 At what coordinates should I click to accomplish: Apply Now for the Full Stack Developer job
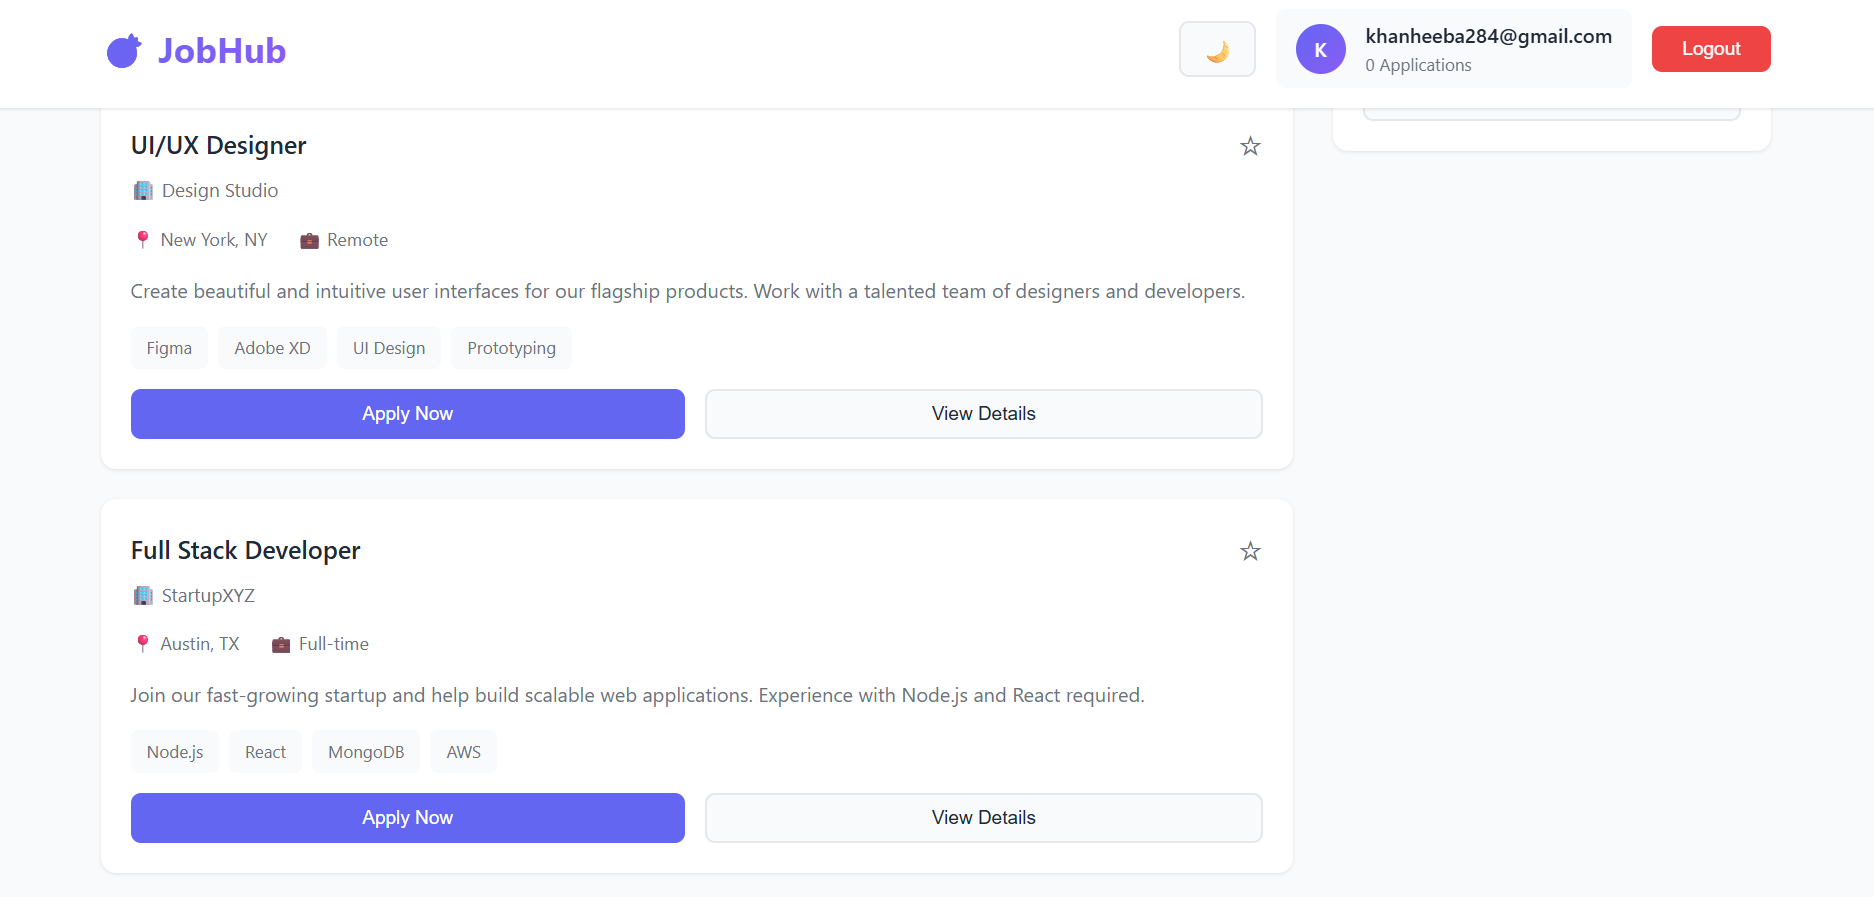[x=407, y=818]
